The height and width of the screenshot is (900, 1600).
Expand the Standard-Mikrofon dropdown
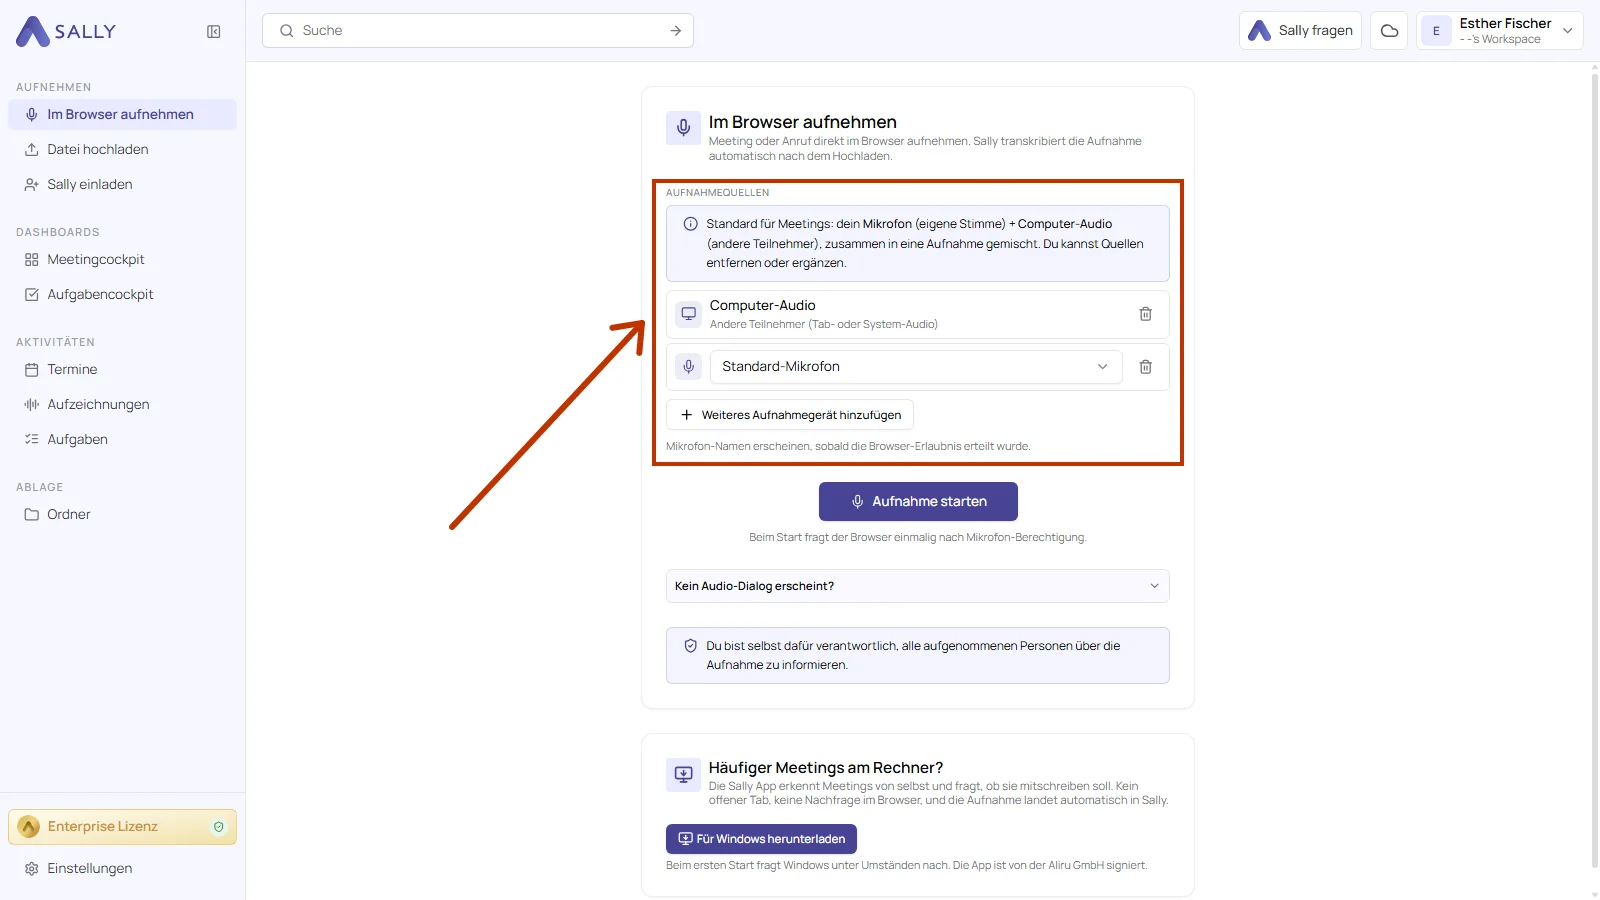(x=916, y=367)
